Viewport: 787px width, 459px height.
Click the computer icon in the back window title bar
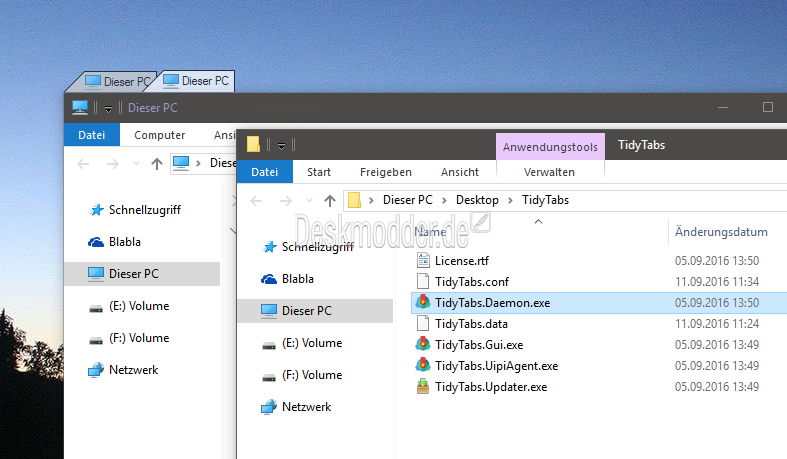click(80, 107)
